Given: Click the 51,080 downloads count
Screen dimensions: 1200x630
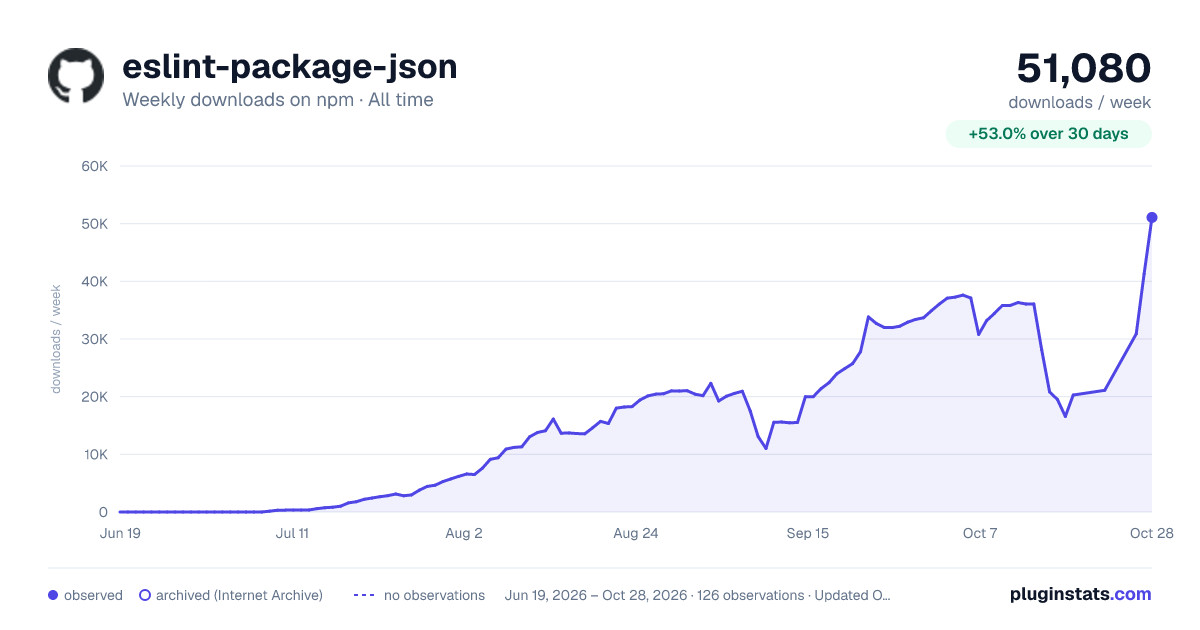Looking at the screenshot, I should tap(1084, 68).
